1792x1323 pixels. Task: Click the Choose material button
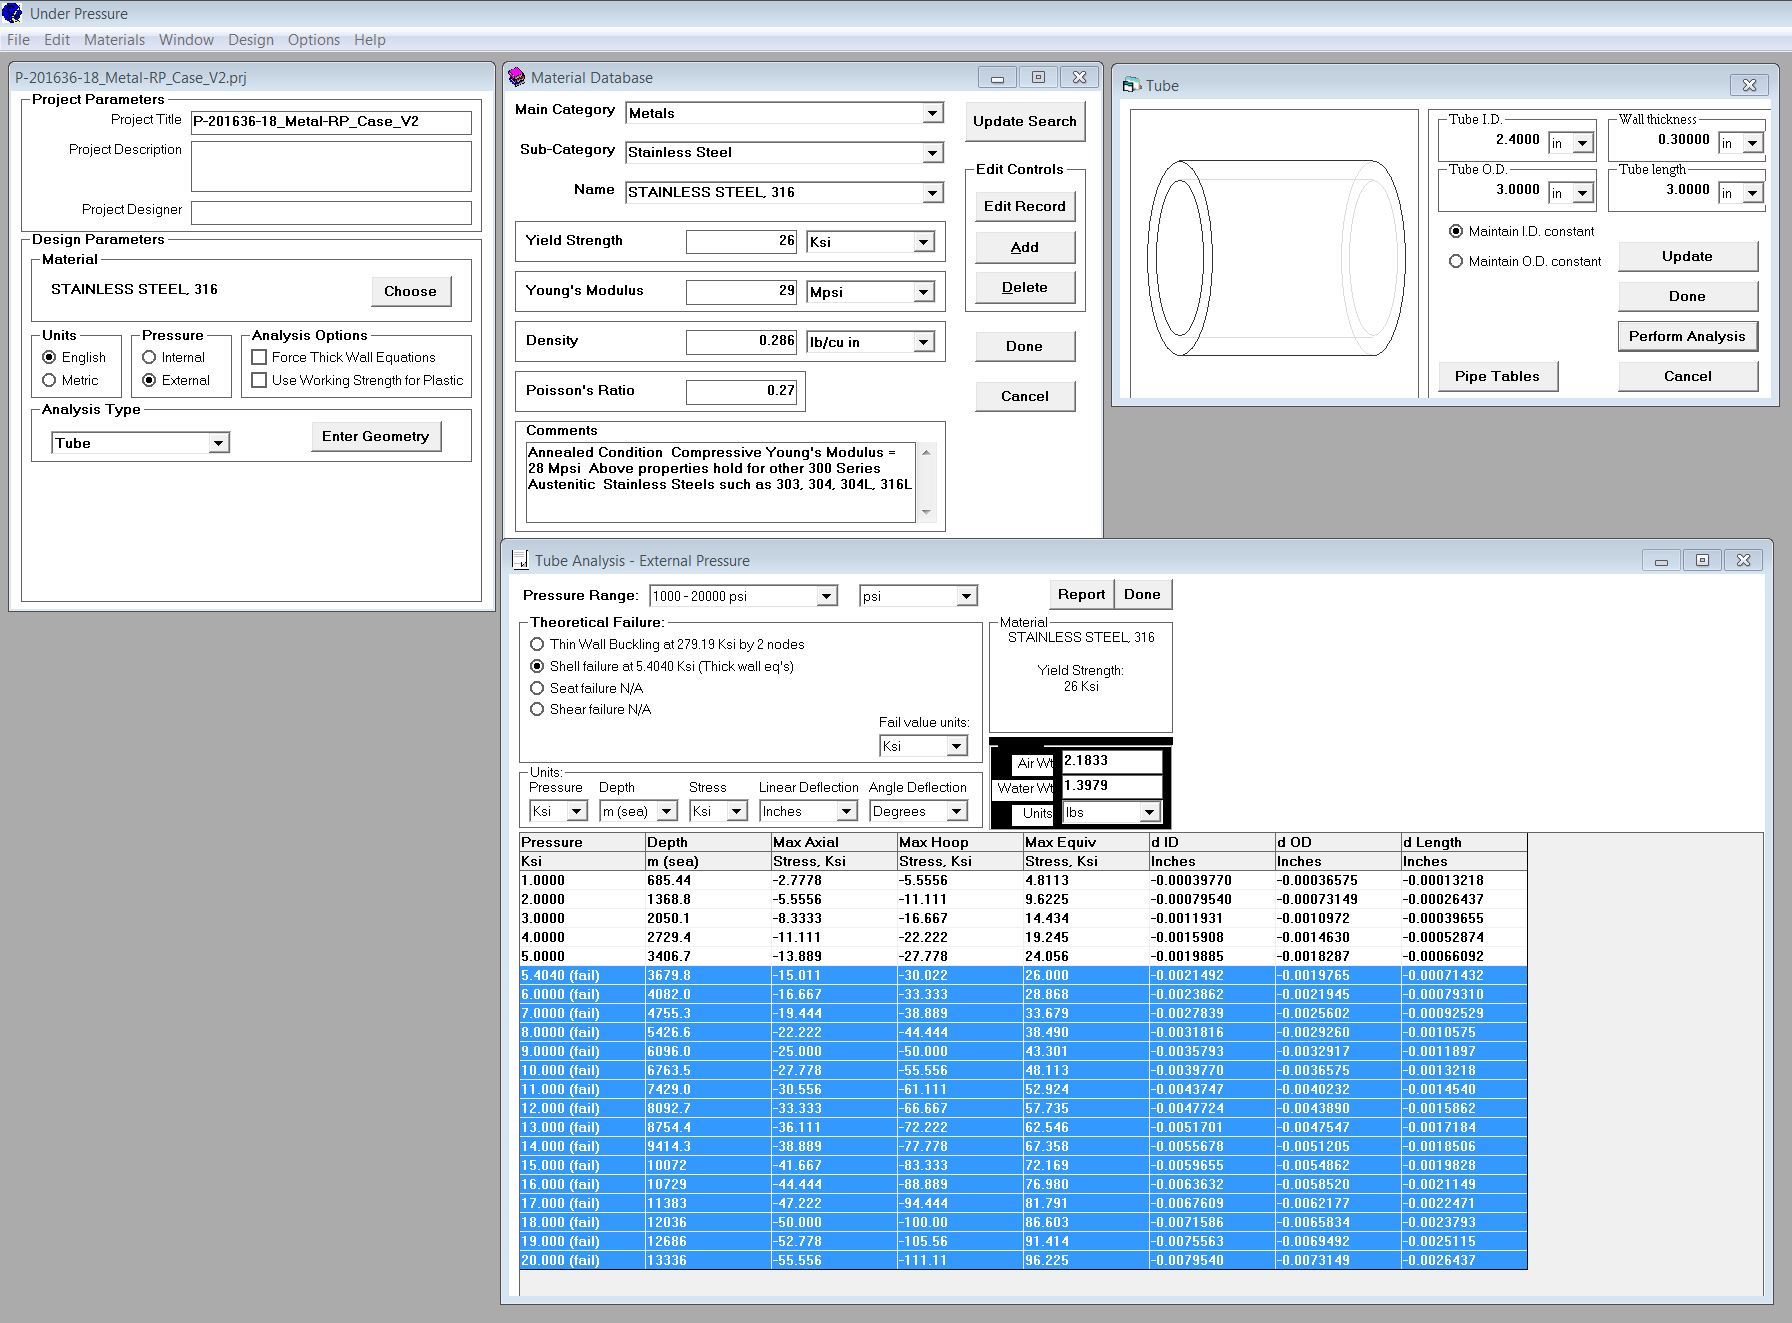coord(410,291)
